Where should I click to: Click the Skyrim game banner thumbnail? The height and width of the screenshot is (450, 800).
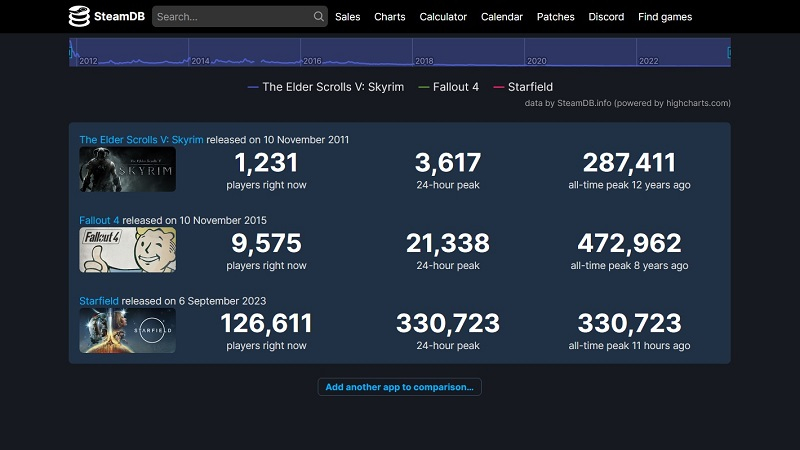coord(127,169)
